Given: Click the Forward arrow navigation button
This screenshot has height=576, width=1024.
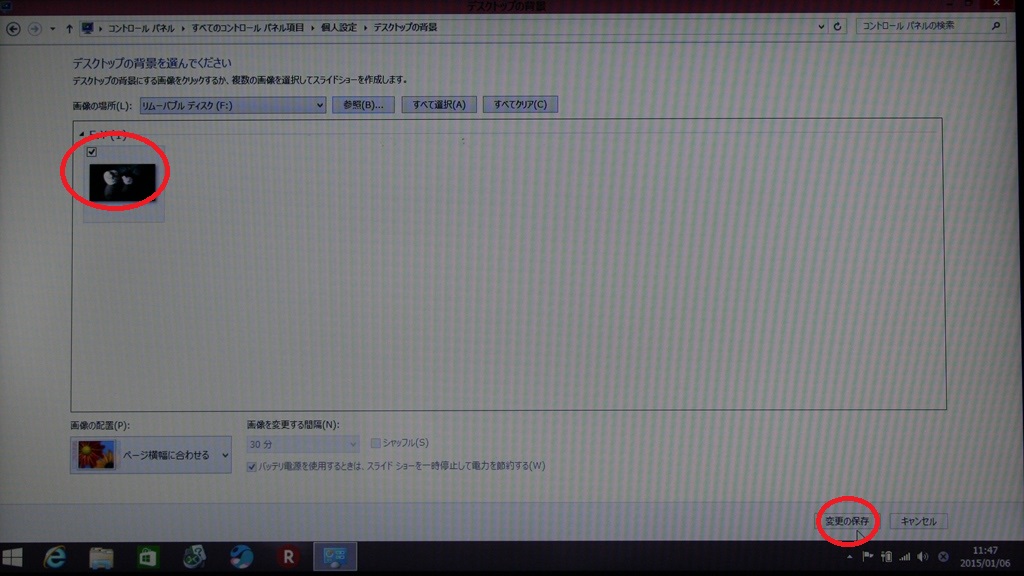Looking at the screenshot, I should pos(35,29).
